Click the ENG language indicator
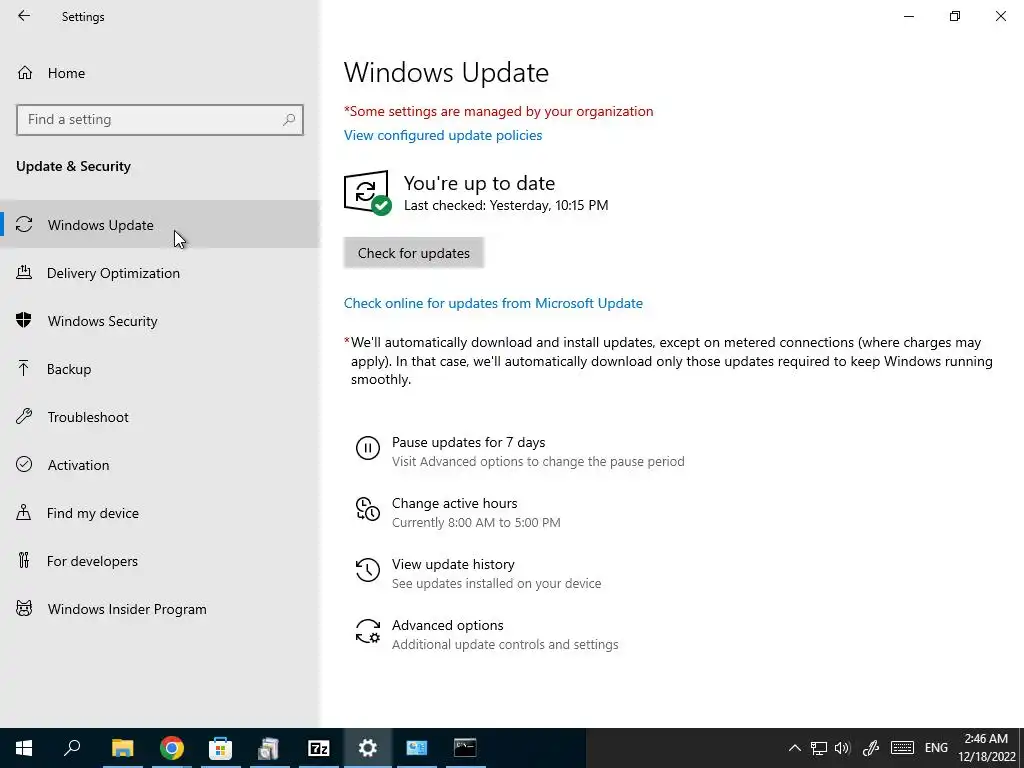 [936, 748]
